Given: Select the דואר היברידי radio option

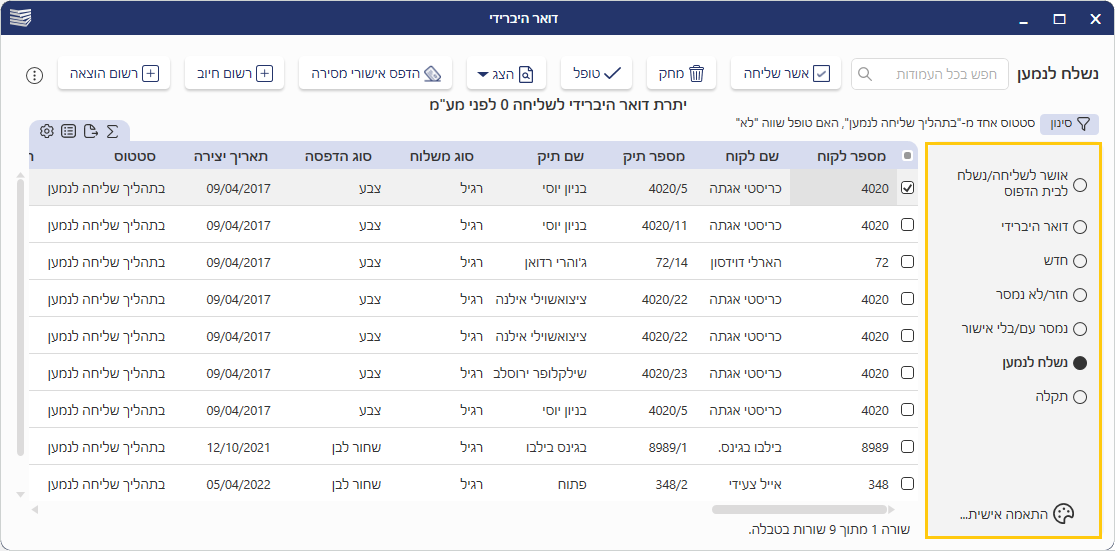Looking at the screenshot, I should pyautogui.click(x=1079, y=227).
